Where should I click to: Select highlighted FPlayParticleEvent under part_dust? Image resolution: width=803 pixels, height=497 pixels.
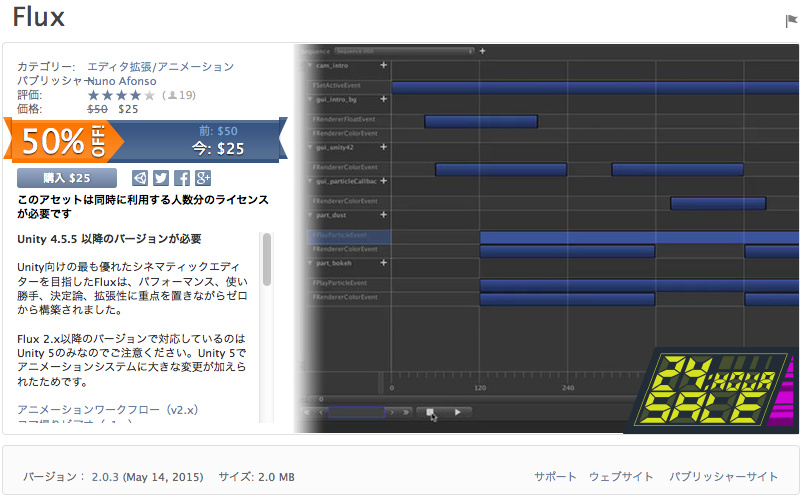pos(348,235)
